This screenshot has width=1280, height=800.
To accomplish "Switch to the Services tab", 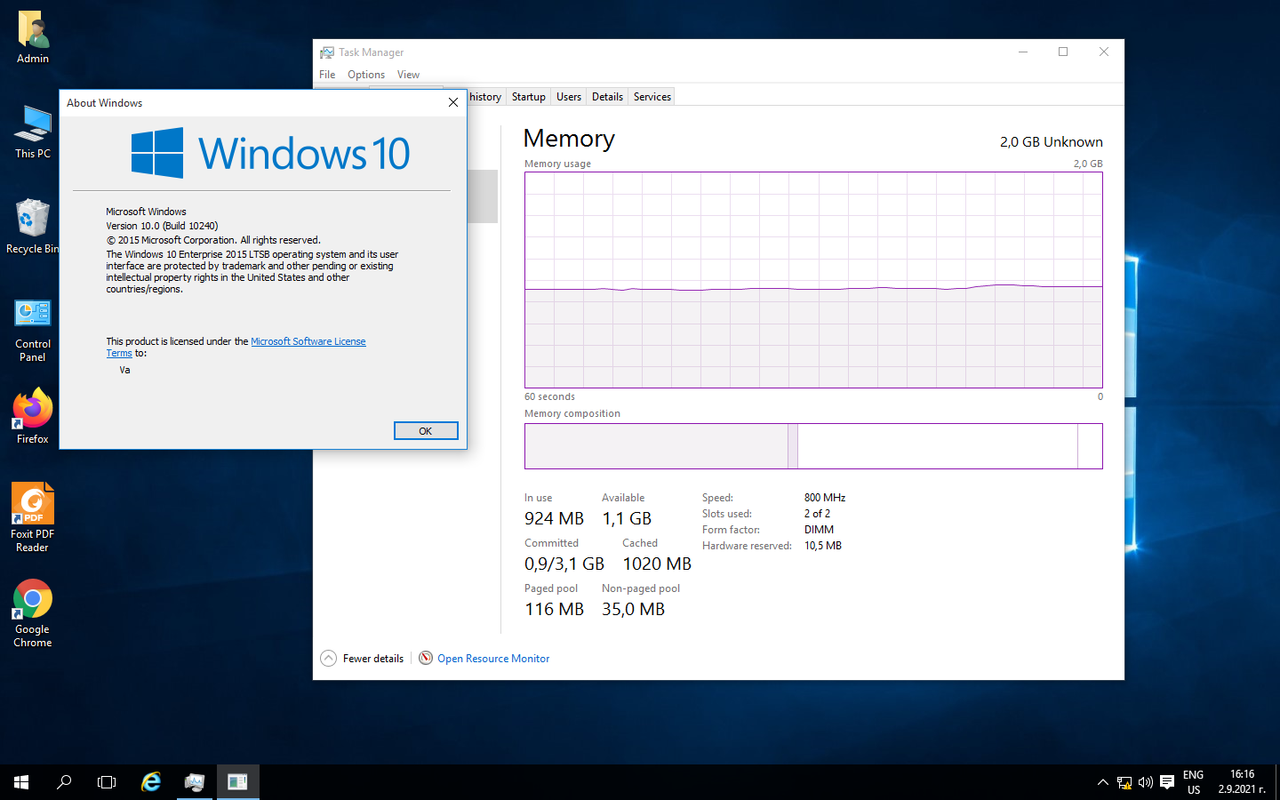I will (652, 97).
